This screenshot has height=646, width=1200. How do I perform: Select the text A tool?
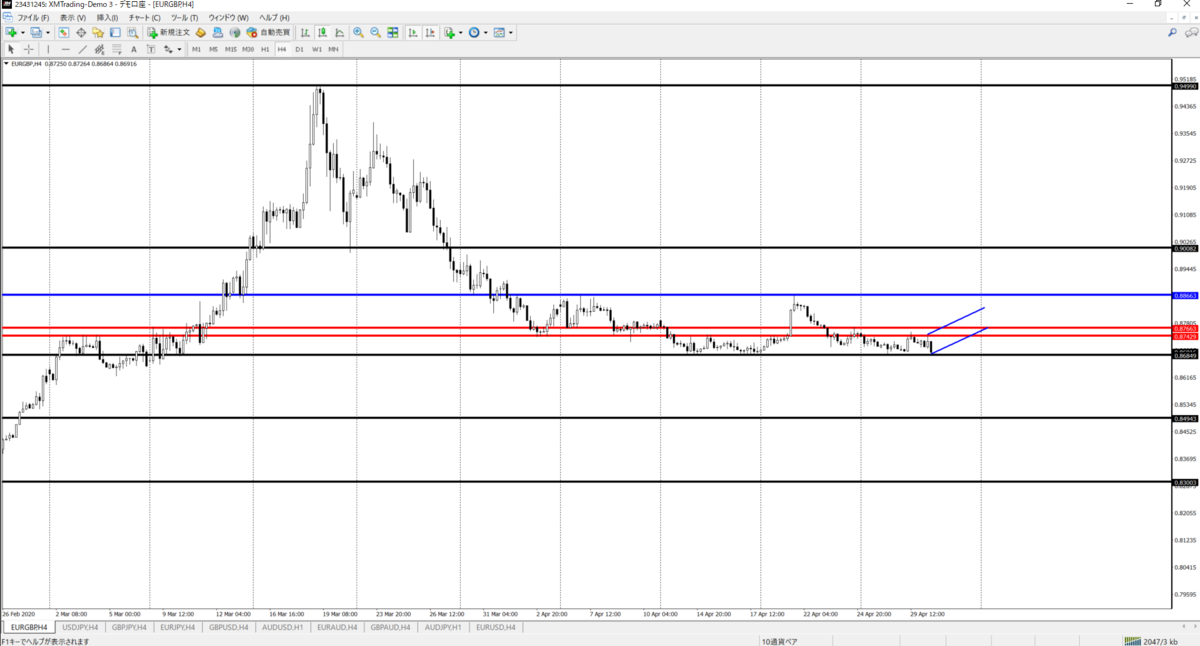coord(134,49)
